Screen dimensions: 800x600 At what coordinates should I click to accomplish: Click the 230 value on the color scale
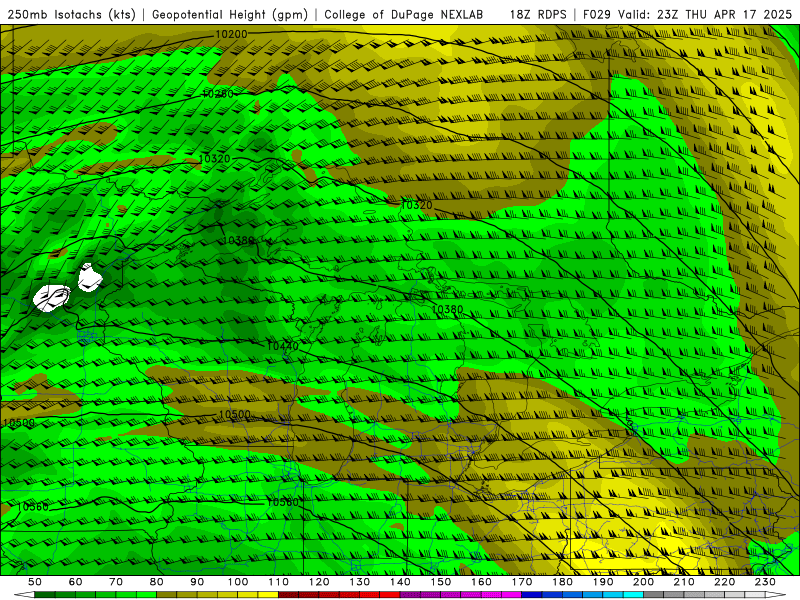pos(765,582)
